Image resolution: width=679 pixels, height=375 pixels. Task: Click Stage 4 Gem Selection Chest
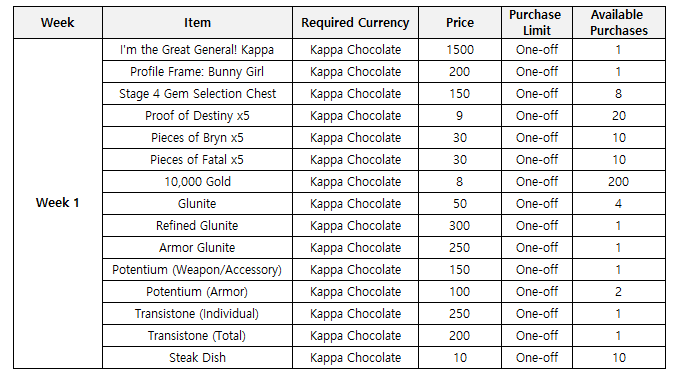(197, 94)
